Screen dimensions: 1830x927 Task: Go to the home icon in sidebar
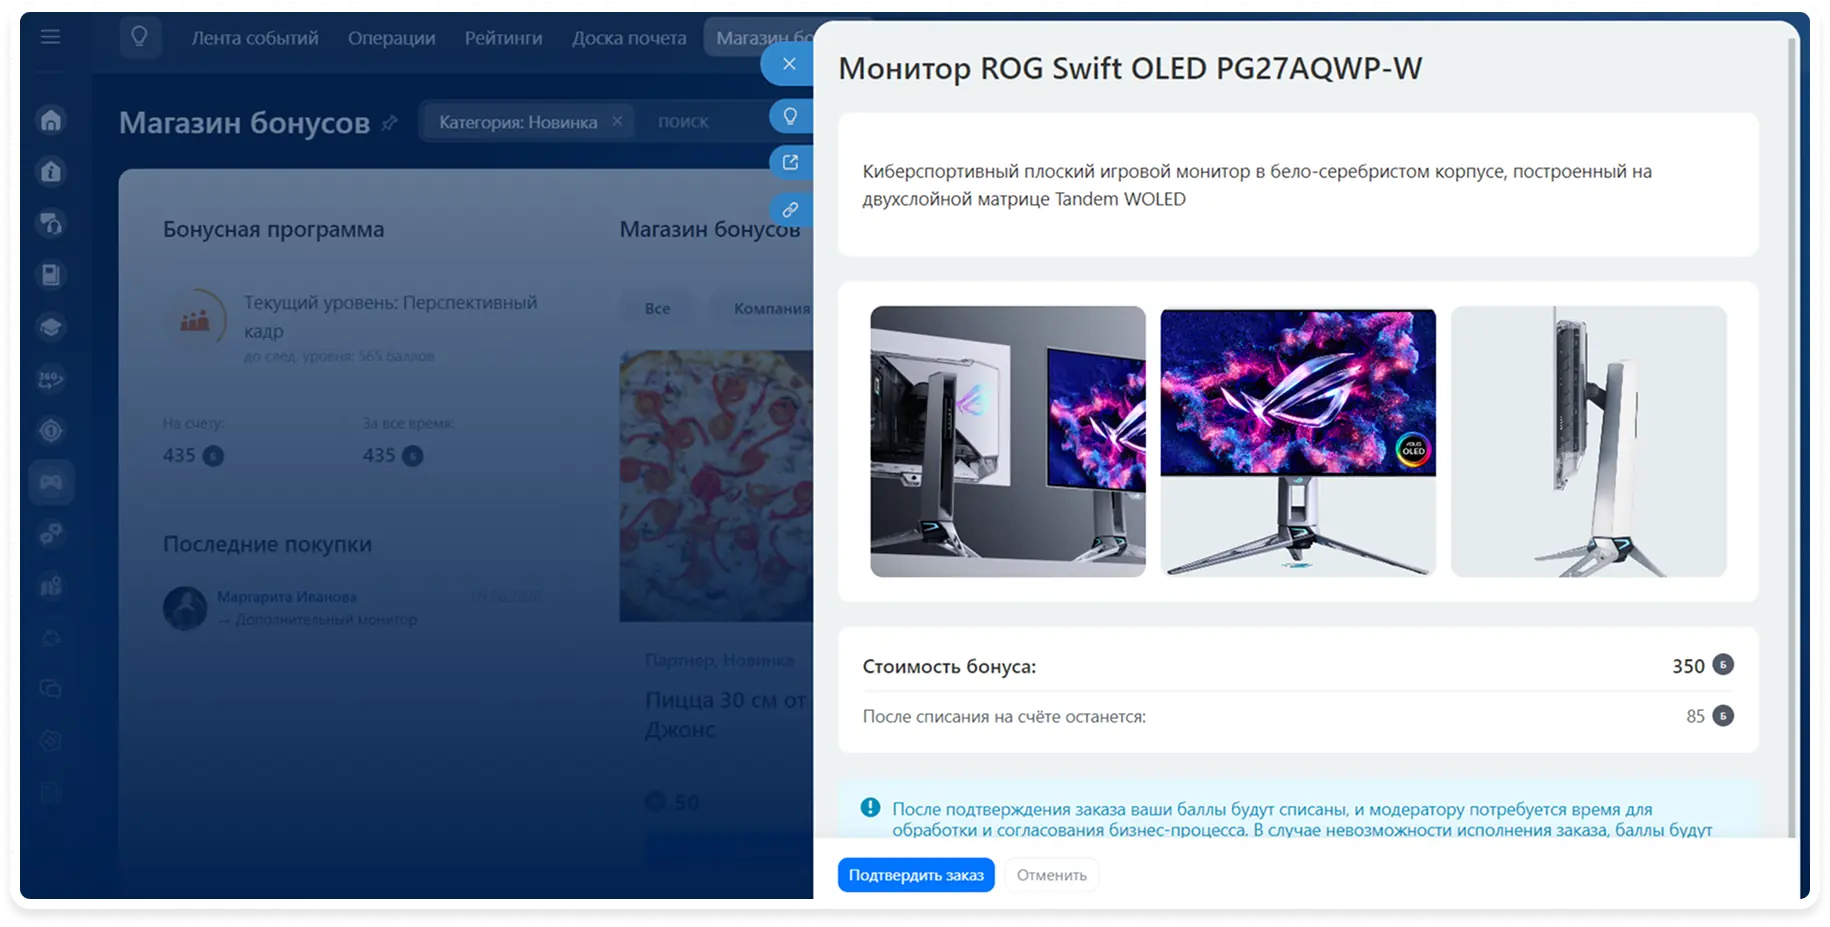(x=51, y=121)
